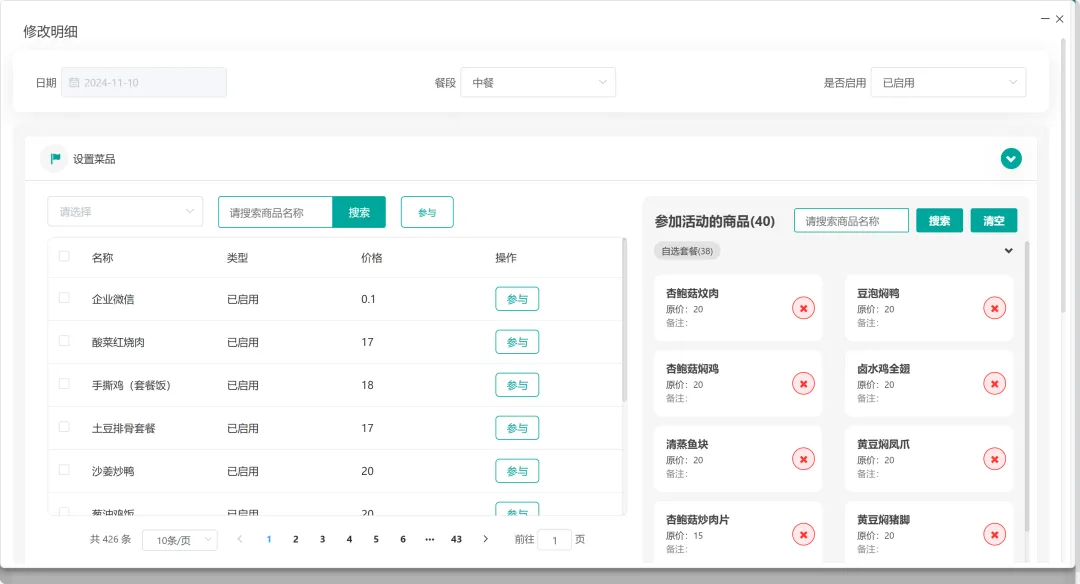Select the 土豆排骨套餐 row checkbox
1080x584 pixels.
pos(64,427)
